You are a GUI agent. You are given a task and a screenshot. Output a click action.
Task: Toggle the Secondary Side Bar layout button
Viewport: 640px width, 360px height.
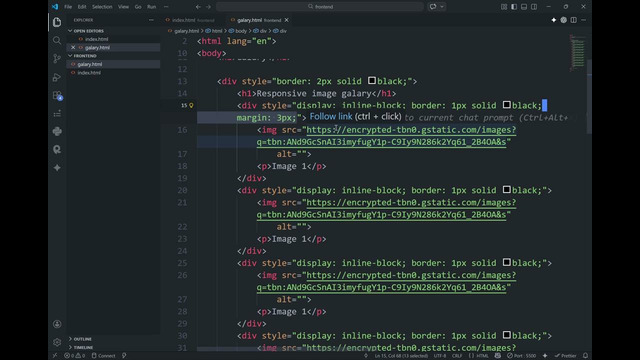pyautogui.click(x=534, y=7)
